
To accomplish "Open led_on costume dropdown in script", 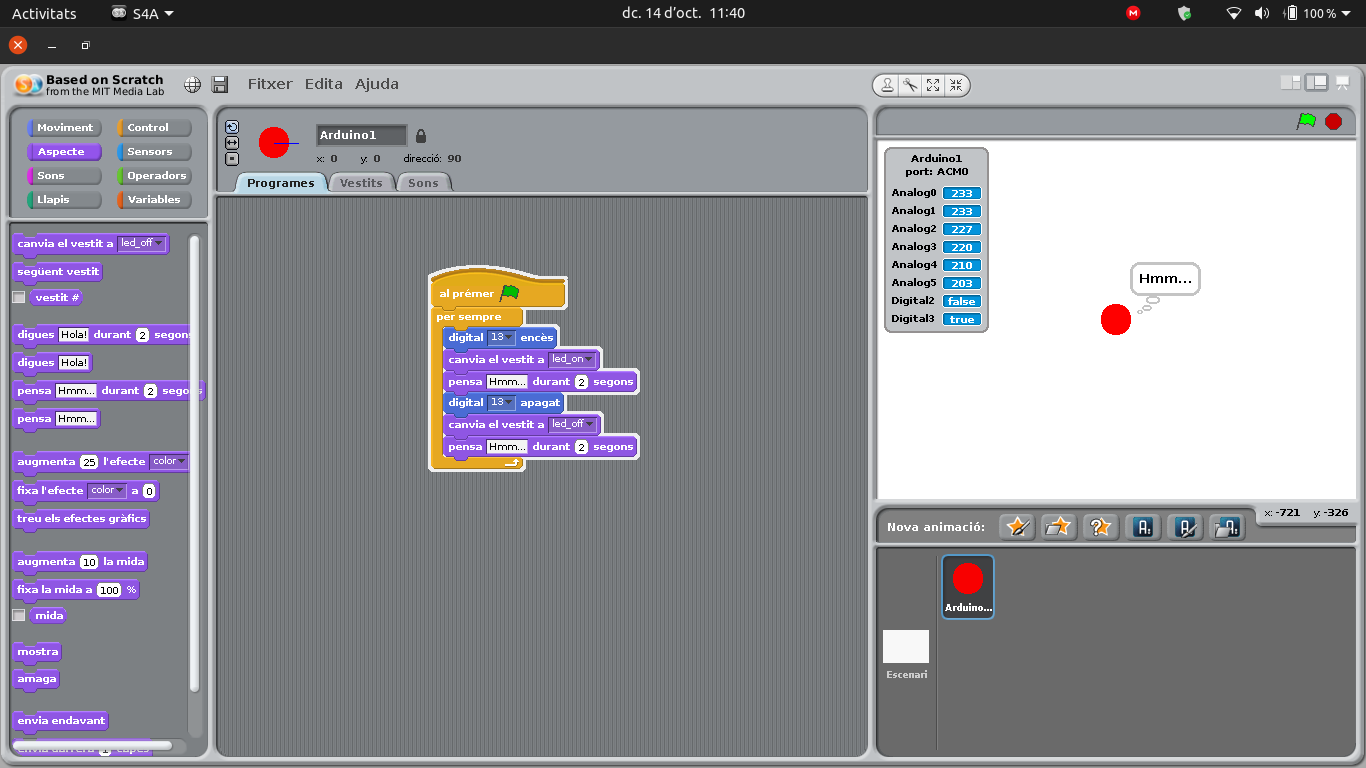I will pos(573,359).
